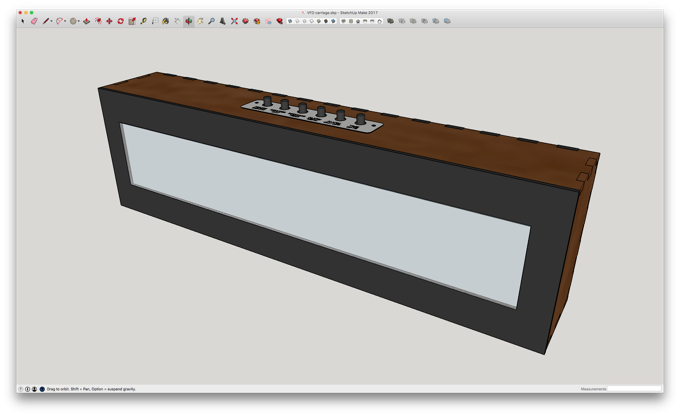This screenshot has height=416, width=680.
Task: Select the pink Eraser tool
Action: (x=34, y=21)
